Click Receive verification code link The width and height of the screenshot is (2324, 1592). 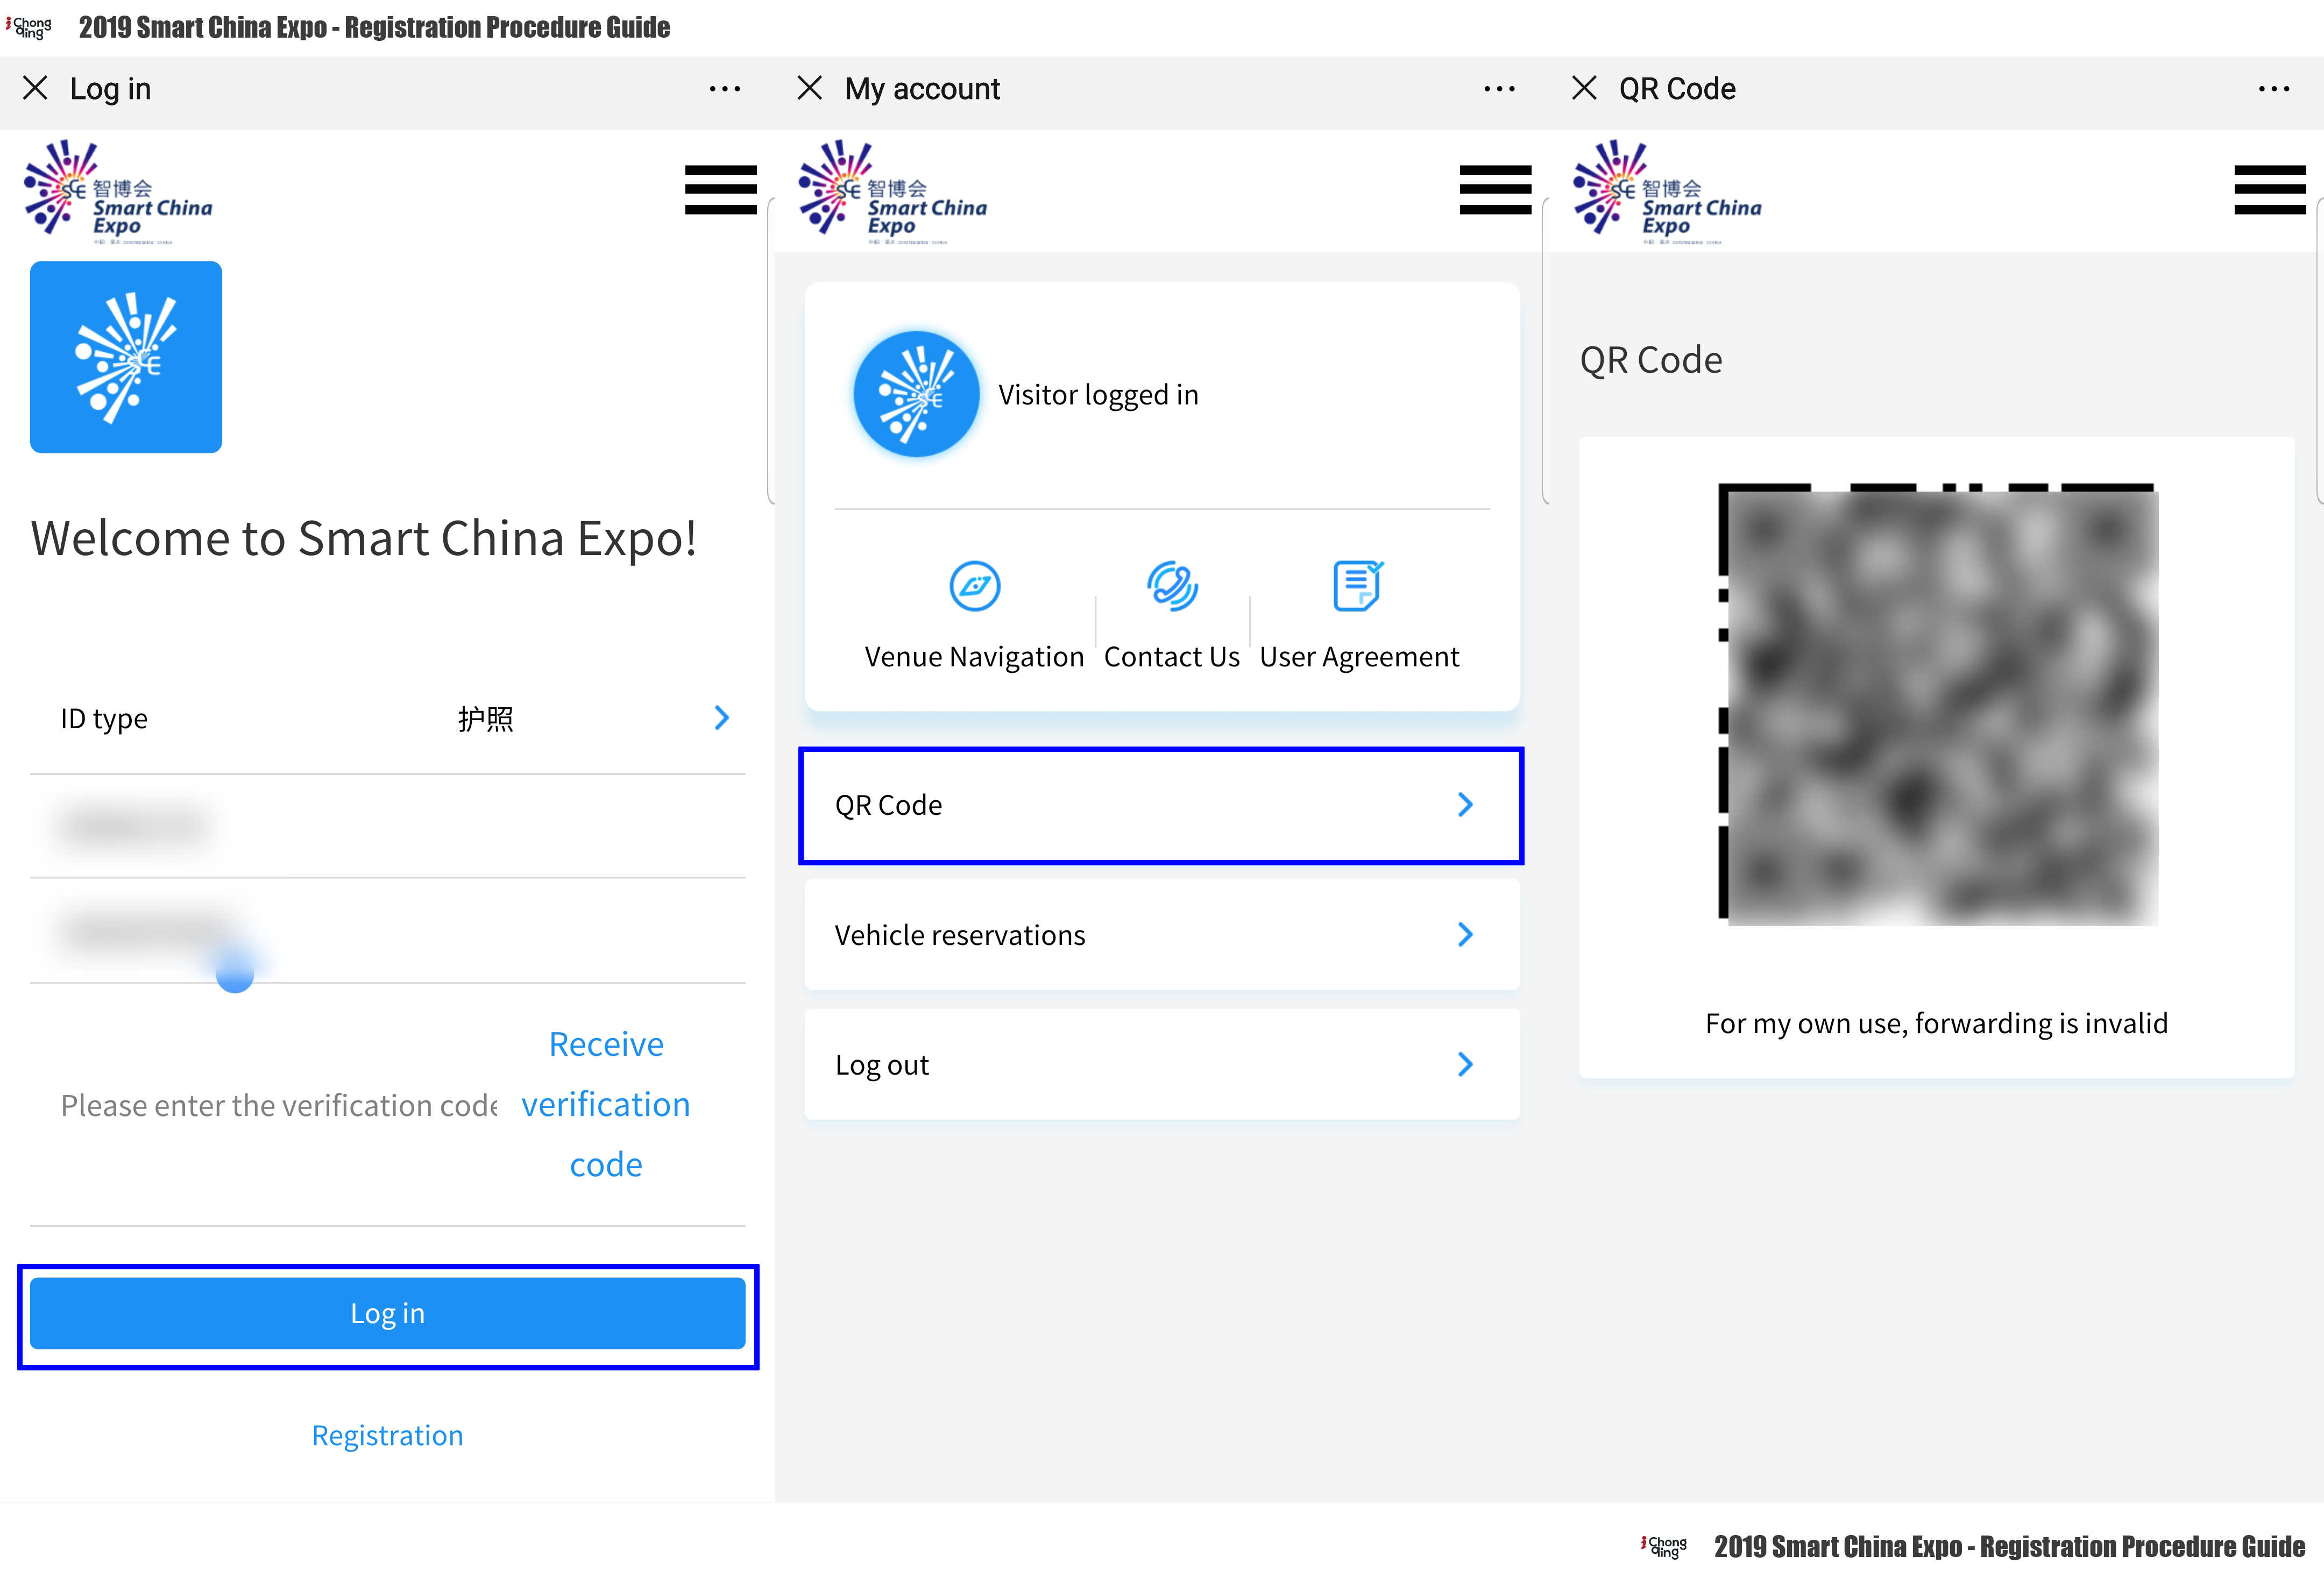pyautogui.click(x=606, y=1104)
